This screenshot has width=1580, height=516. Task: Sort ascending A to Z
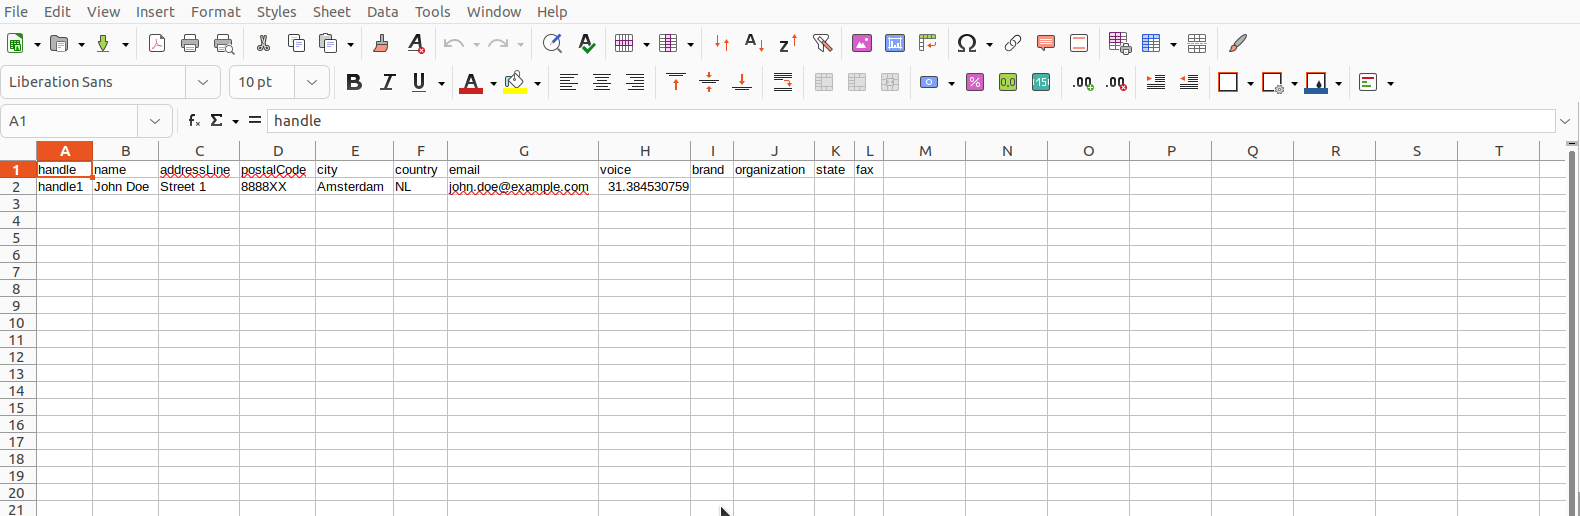tap(755, 43)
